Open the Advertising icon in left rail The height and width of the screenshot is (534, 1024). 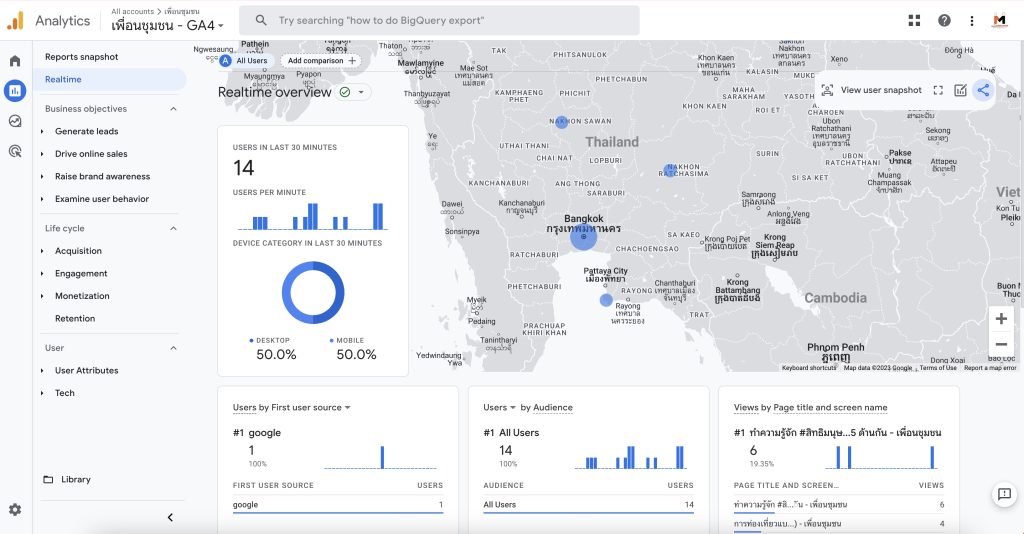pos(15,151)
